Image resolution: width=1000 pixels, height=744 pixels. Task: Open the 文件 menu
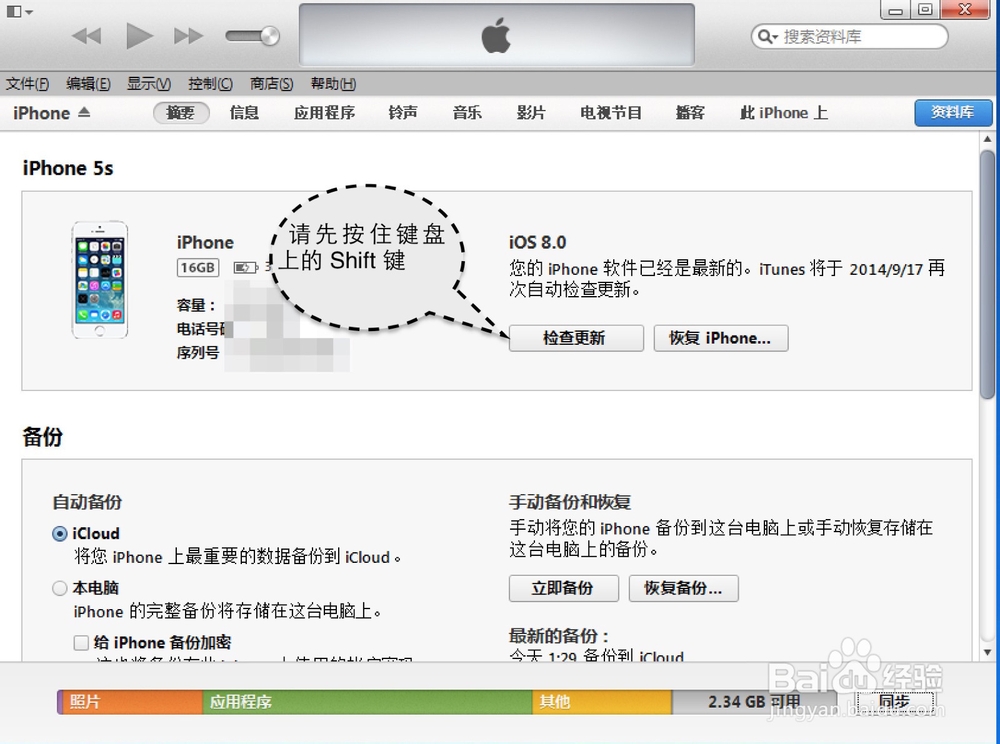26,83
